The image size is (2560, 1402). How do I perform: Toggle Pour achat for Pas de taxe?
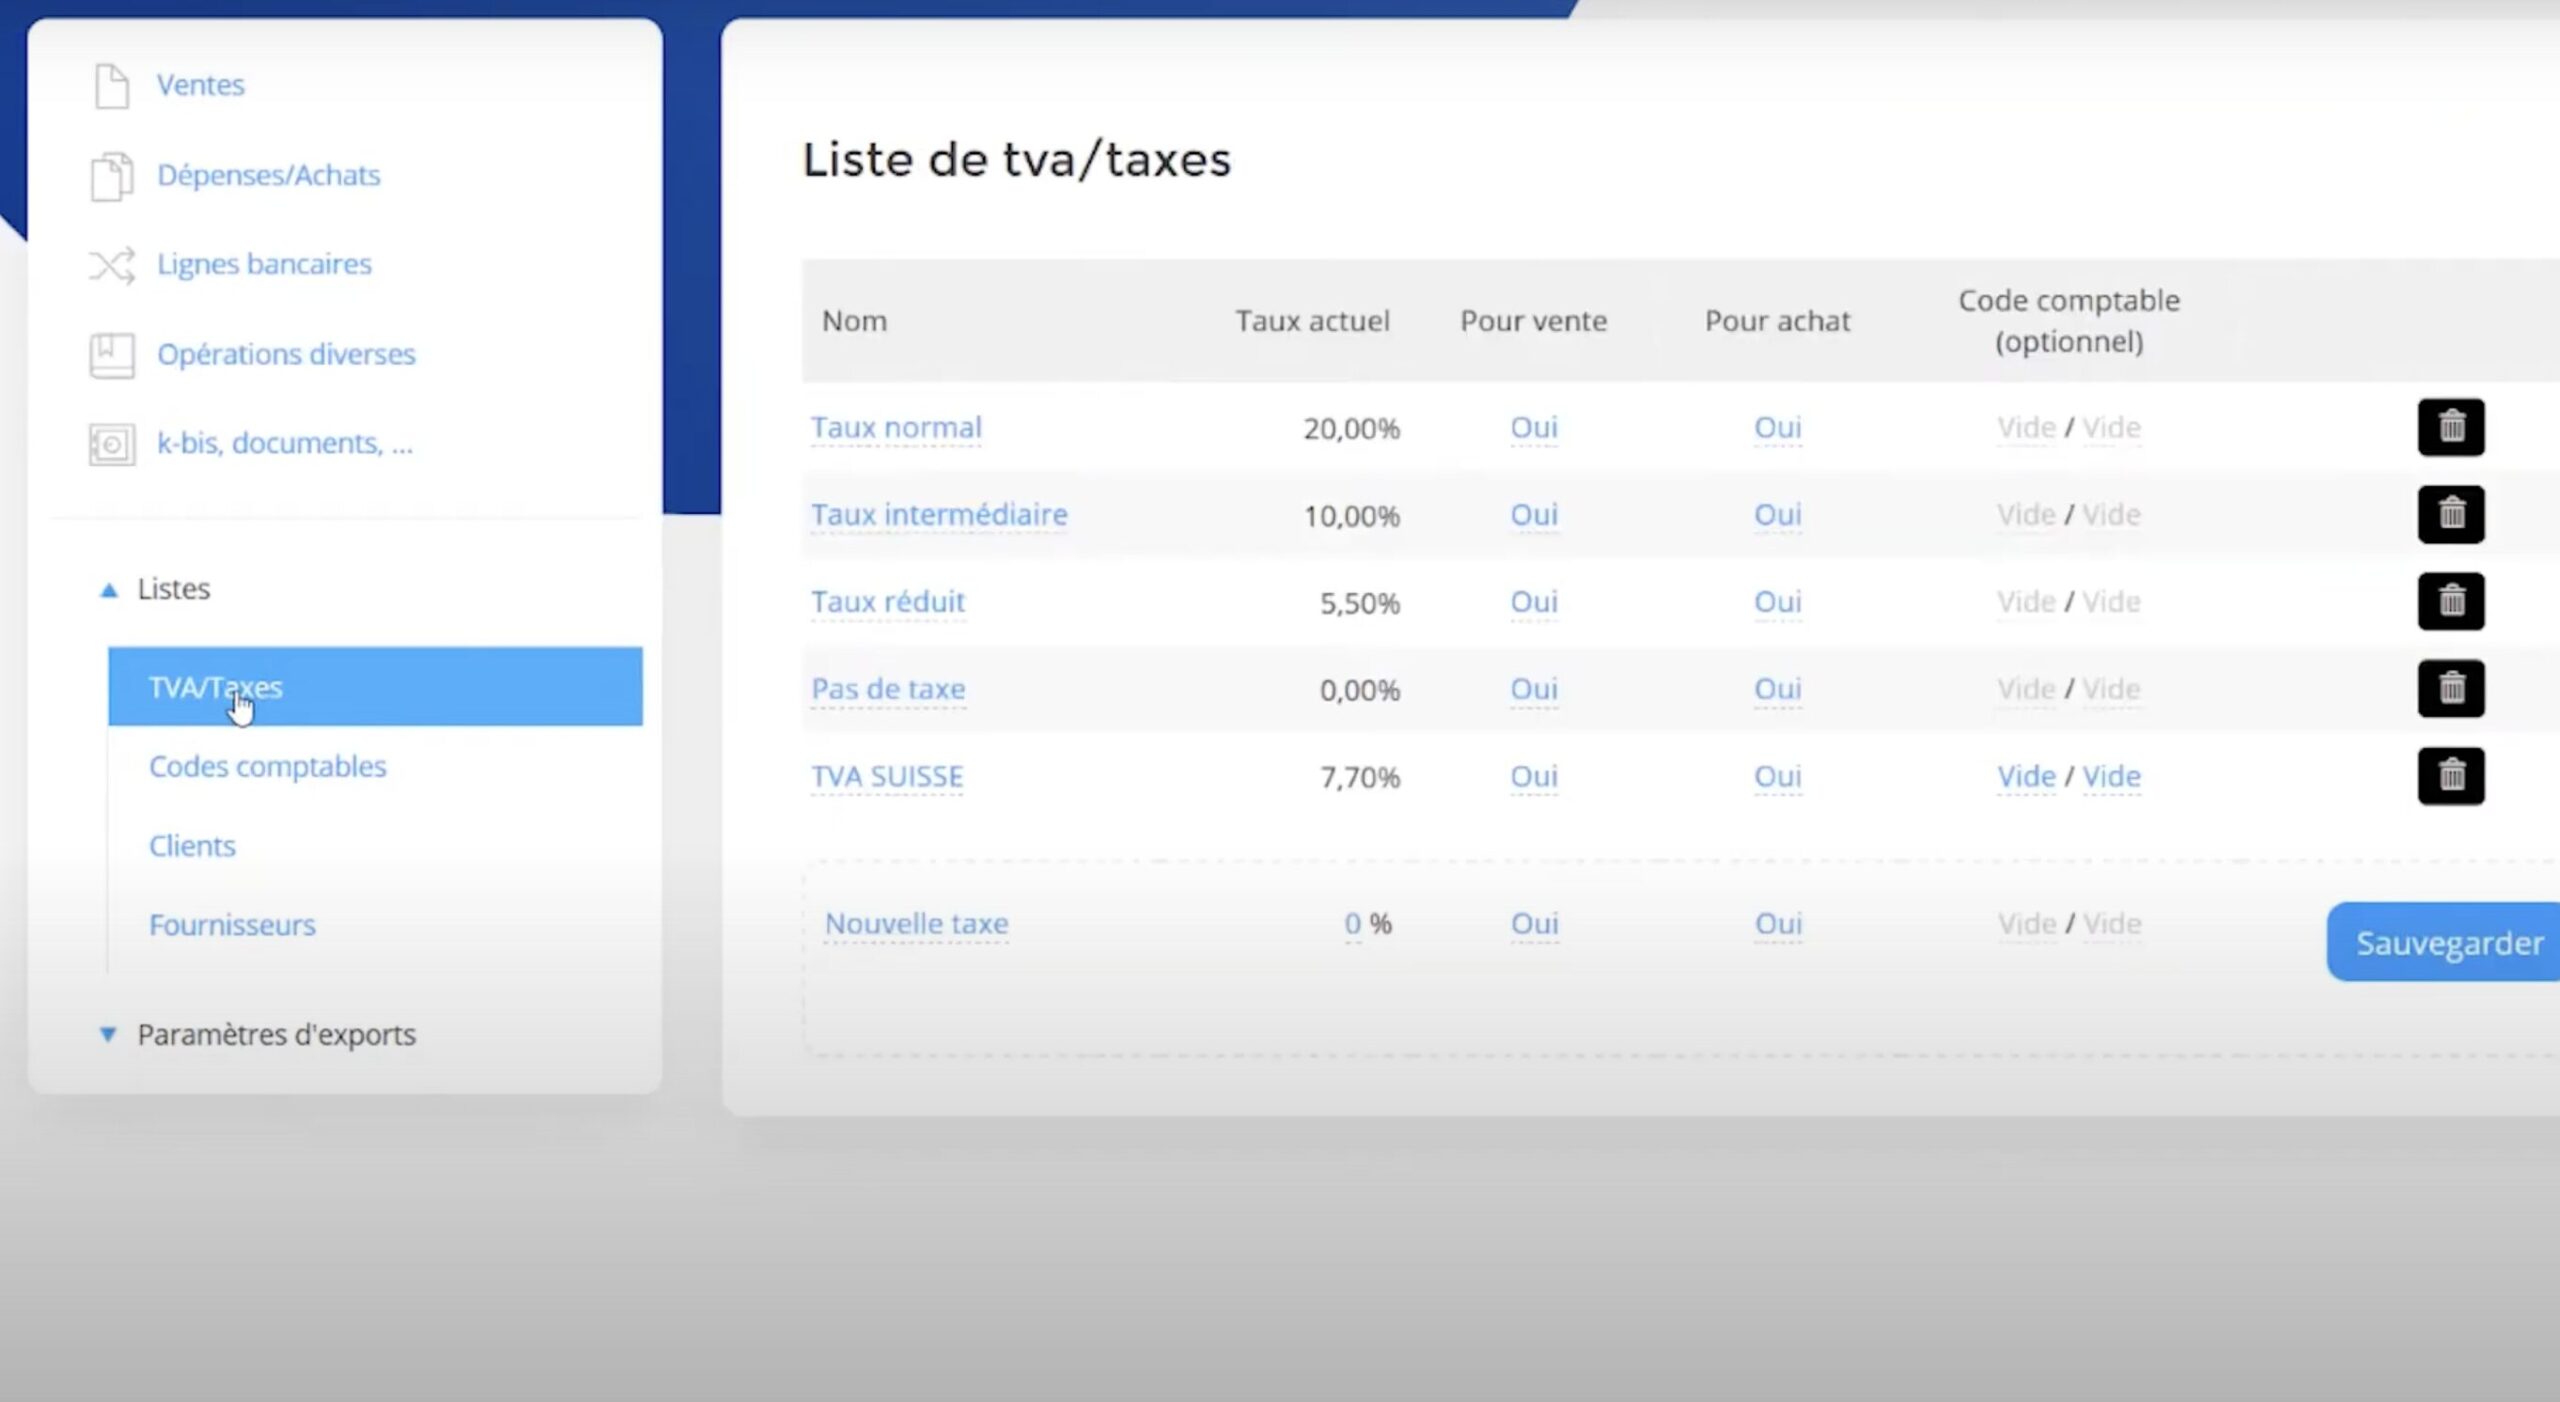tap(1778, 689)
